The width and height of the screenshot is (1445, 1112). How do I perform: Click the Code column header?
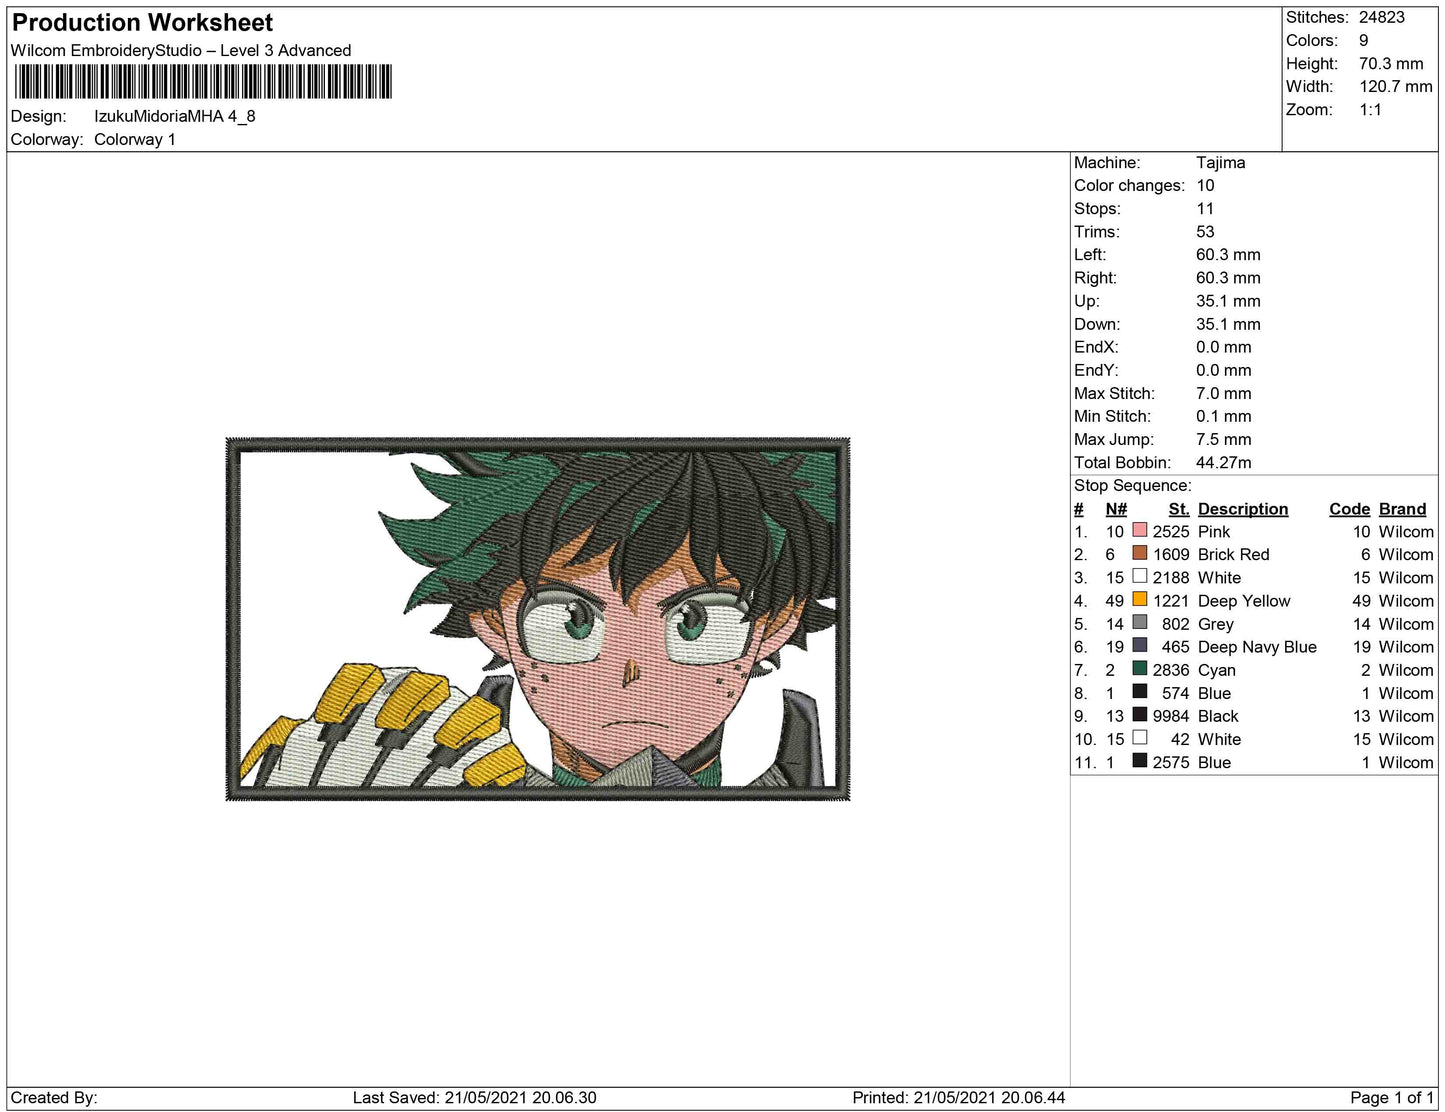1349,509
